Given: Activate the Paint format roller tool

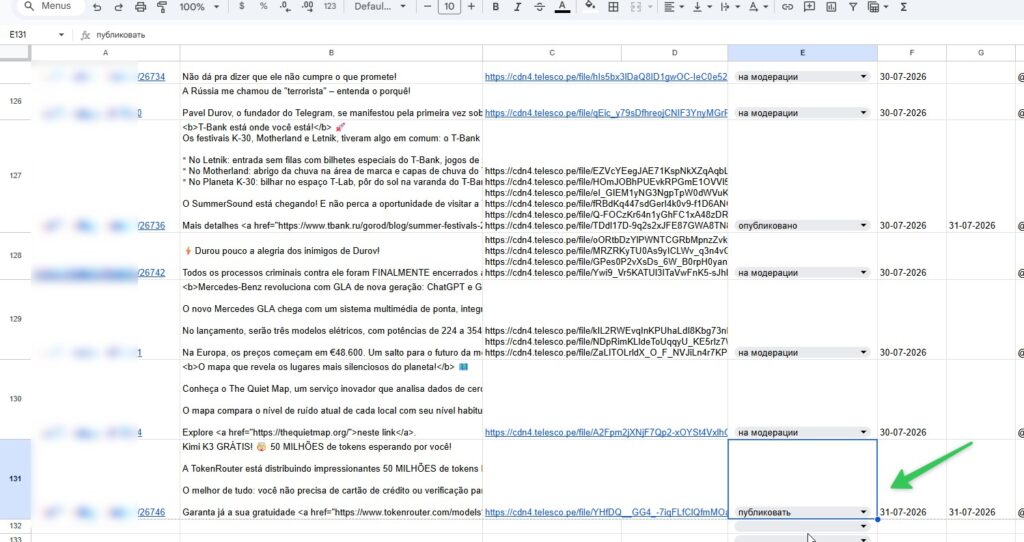Looking at the screenshot, I should click(162, 7).
